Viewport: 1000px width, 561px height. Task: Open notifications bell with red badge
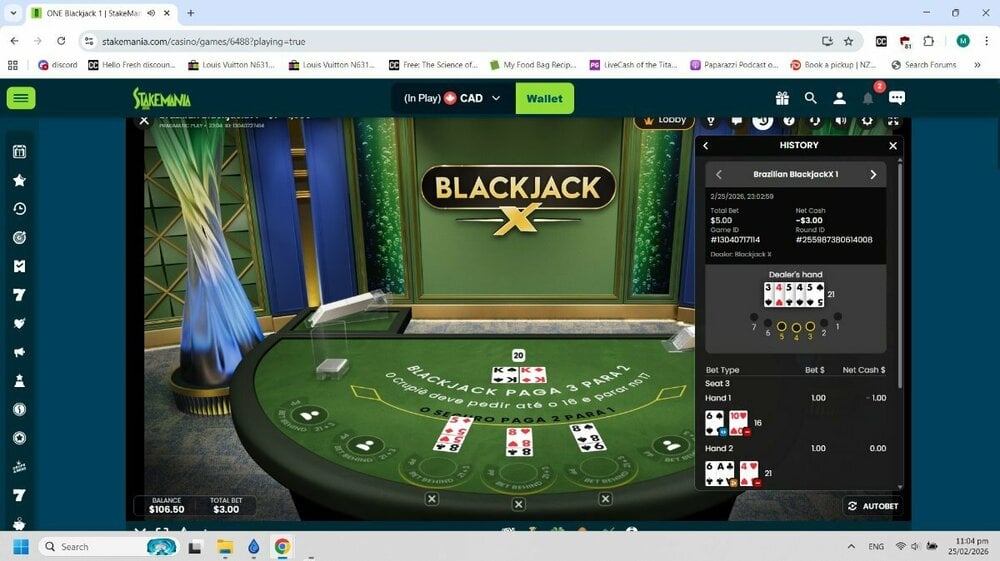click(x=868, y=98)
